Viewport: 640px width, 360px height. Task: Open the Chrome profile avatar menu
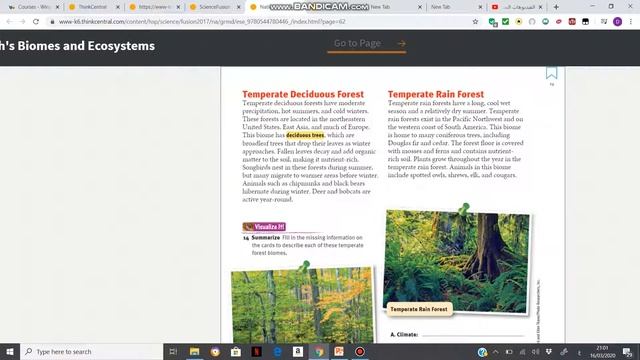coord(618,22)
